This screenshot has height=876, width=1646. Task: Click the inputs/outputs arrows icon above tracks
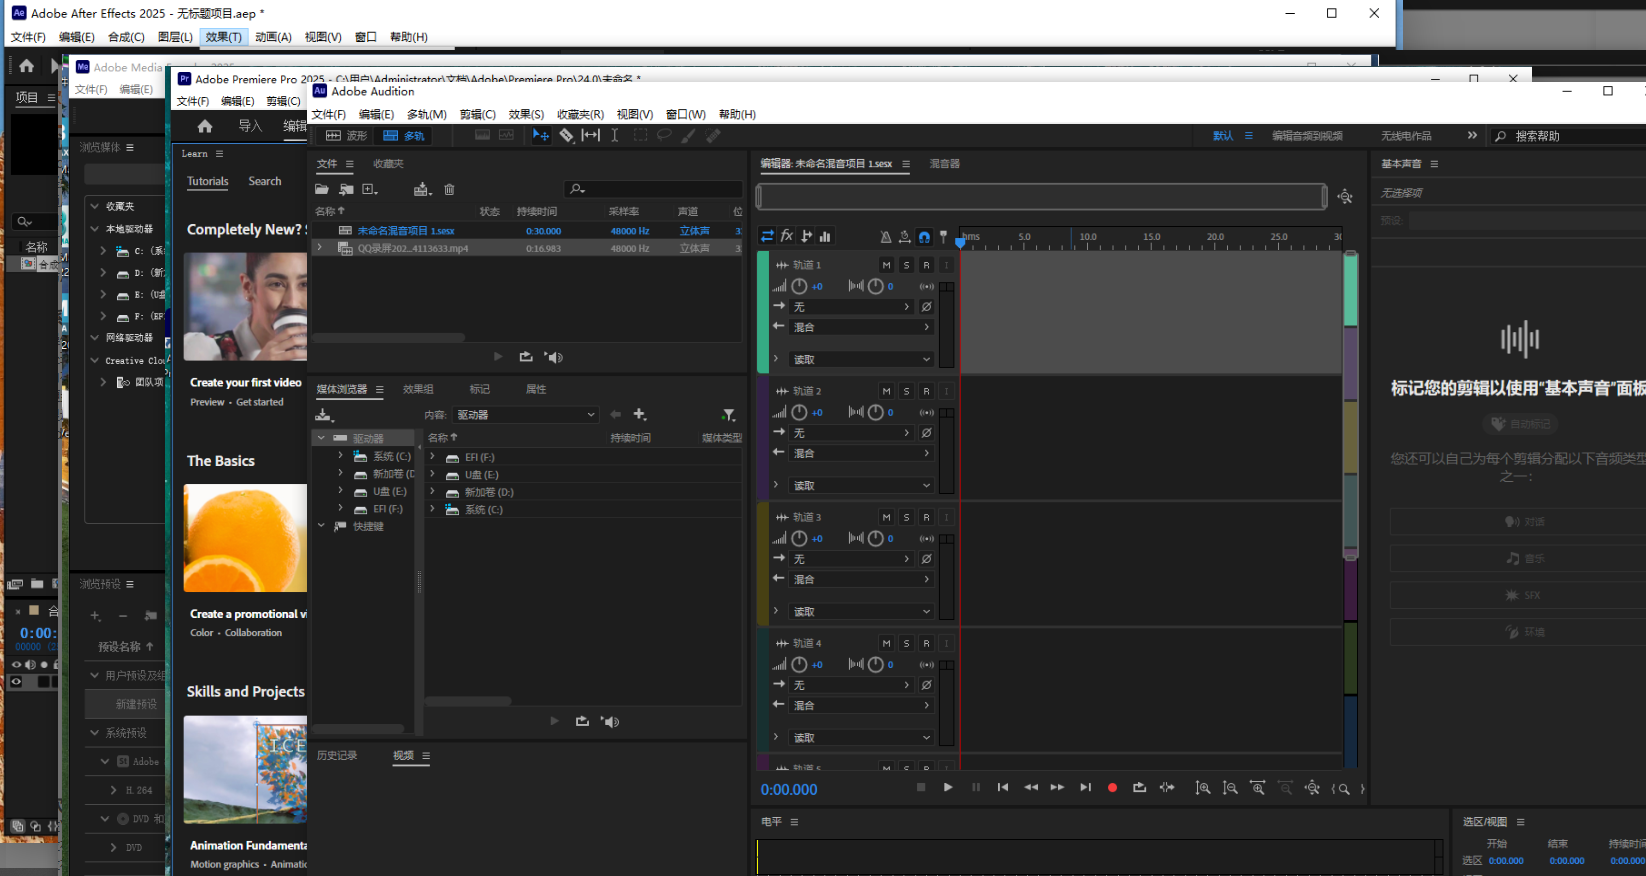pos(767,236)
